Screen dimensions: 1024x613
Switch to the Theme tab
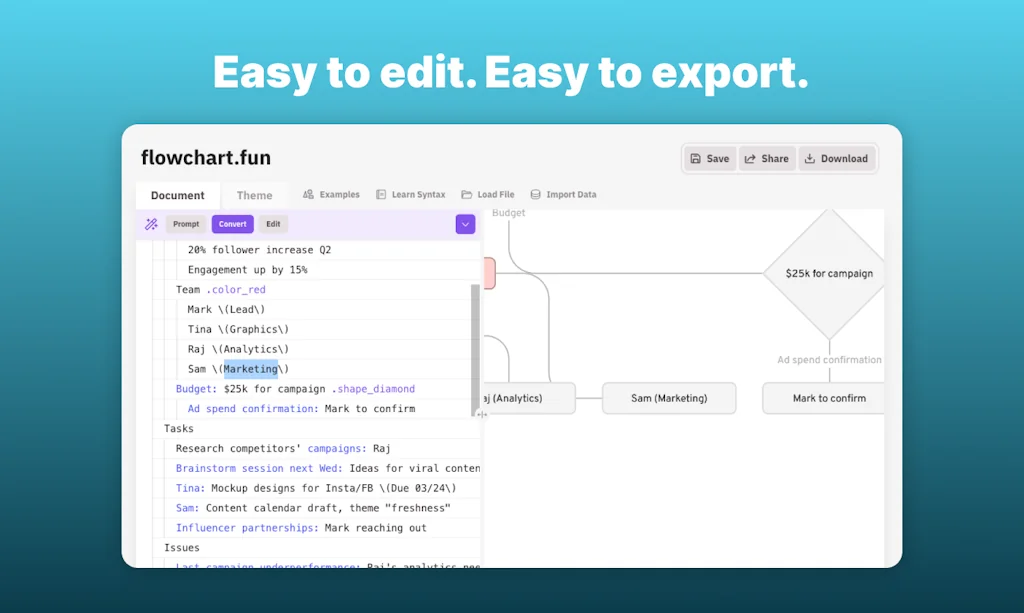[255, 194]
